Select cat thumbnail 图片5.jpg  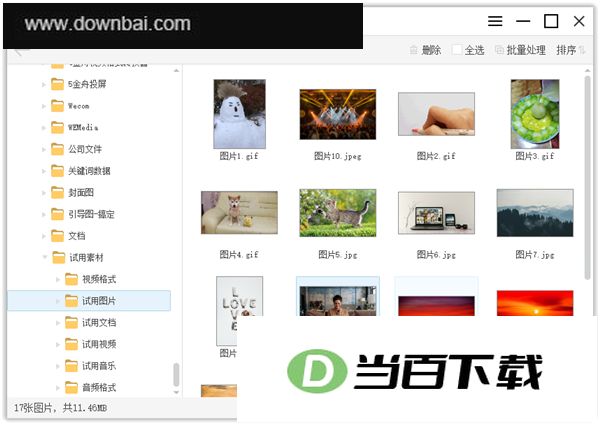338,213
